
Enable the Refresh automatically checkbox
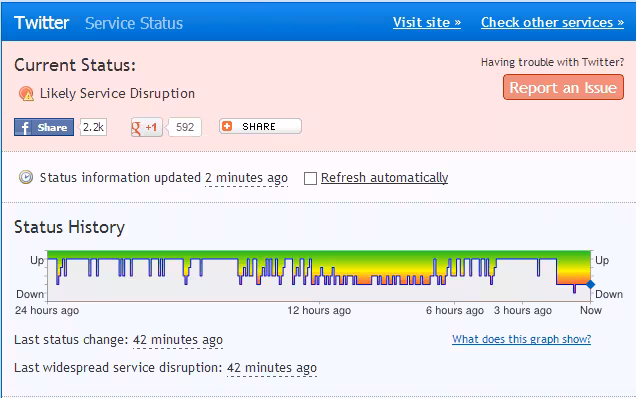[310, 178]
